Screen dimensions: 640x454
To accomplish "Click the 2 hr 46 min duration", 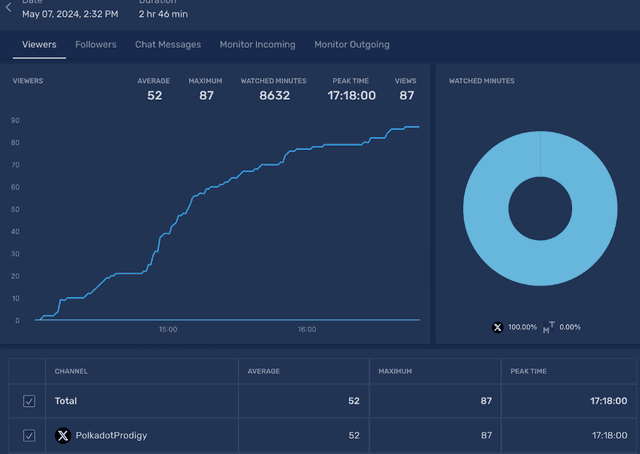I will click(x=163, y=14).
